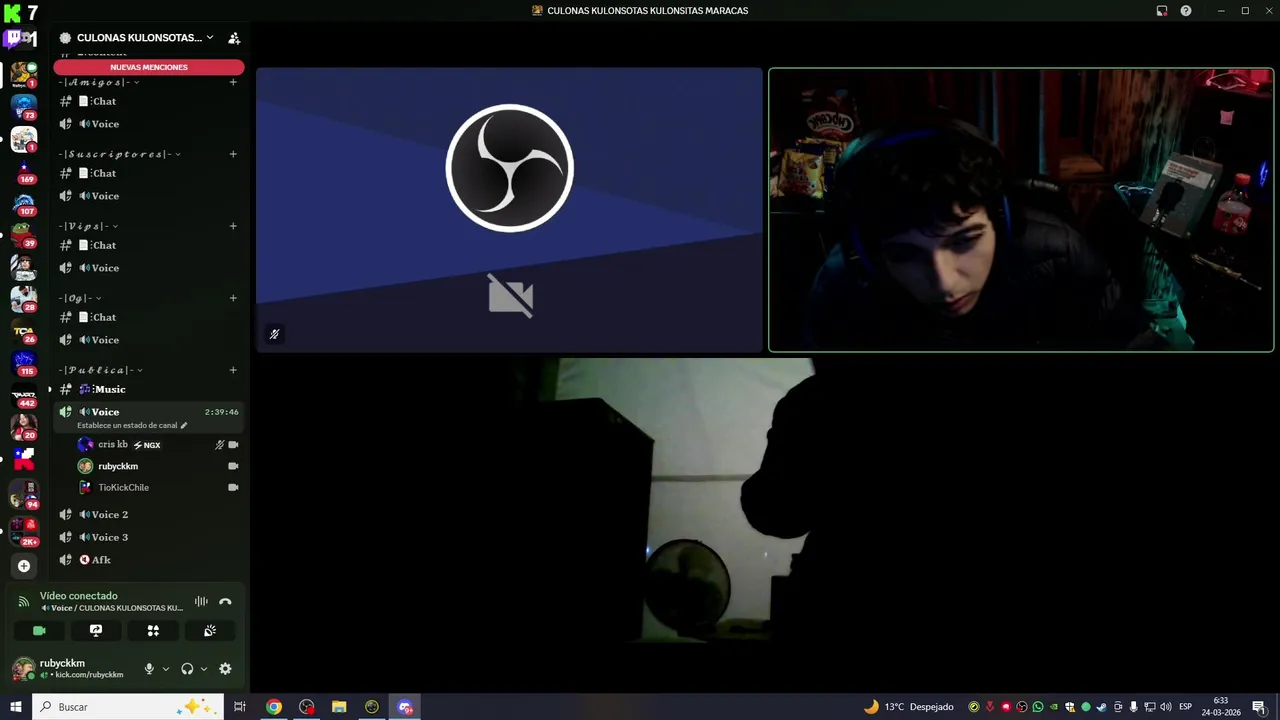Open the Activities launcher button
The height and width of the screenshot is (720, 1280).
153,631
